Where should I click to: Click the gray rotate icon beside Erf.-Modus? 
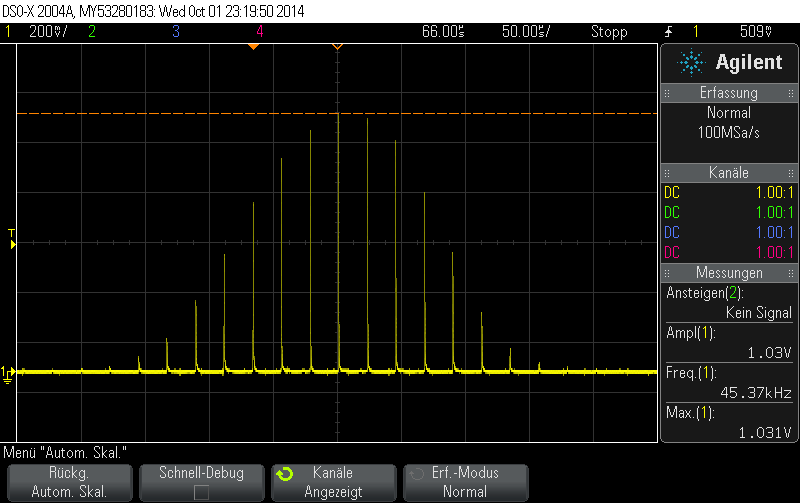pyautogui.click(x=416, y=474)
